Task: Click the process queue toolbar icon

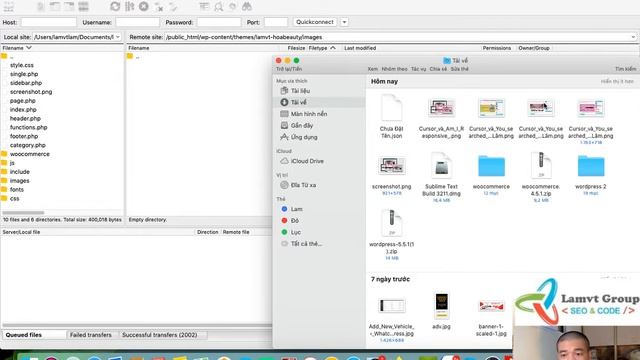Action: (x=130, y=7)
